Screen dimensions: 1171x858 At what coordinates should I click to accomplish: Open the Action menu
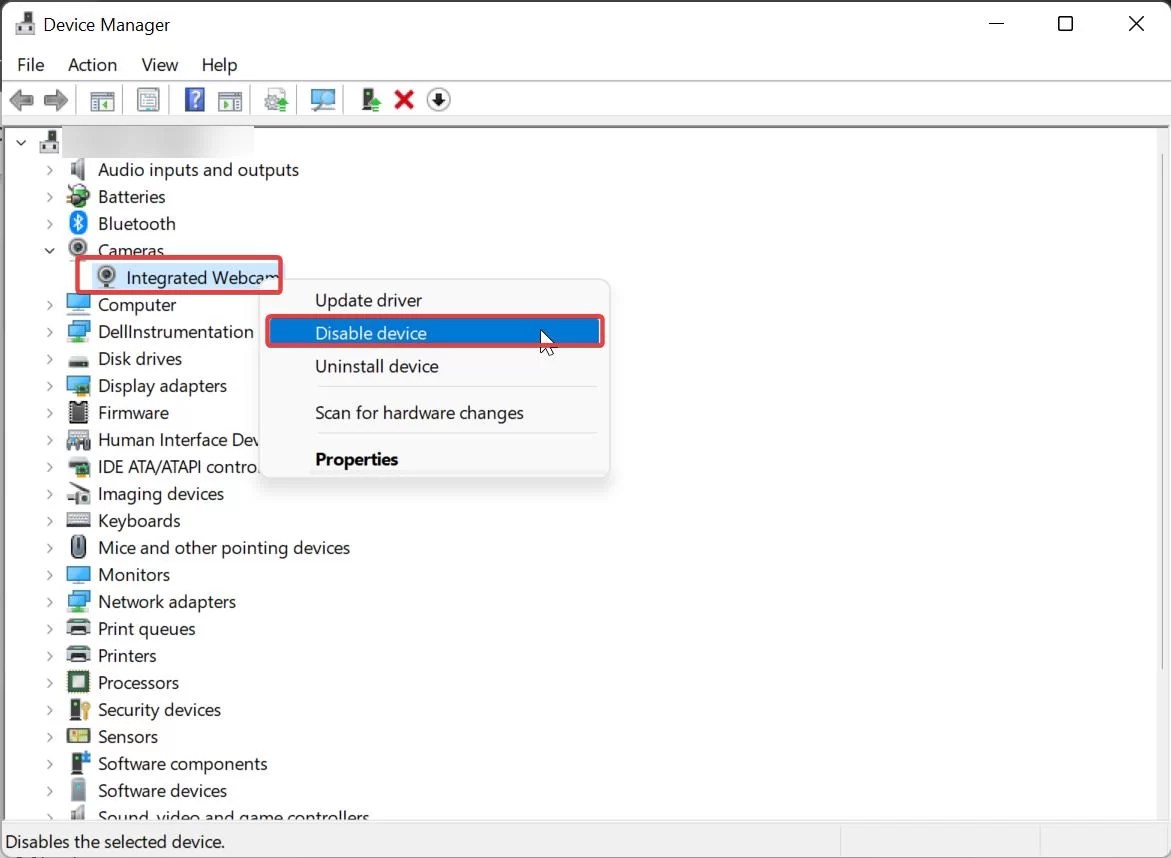tap(92, 65)
